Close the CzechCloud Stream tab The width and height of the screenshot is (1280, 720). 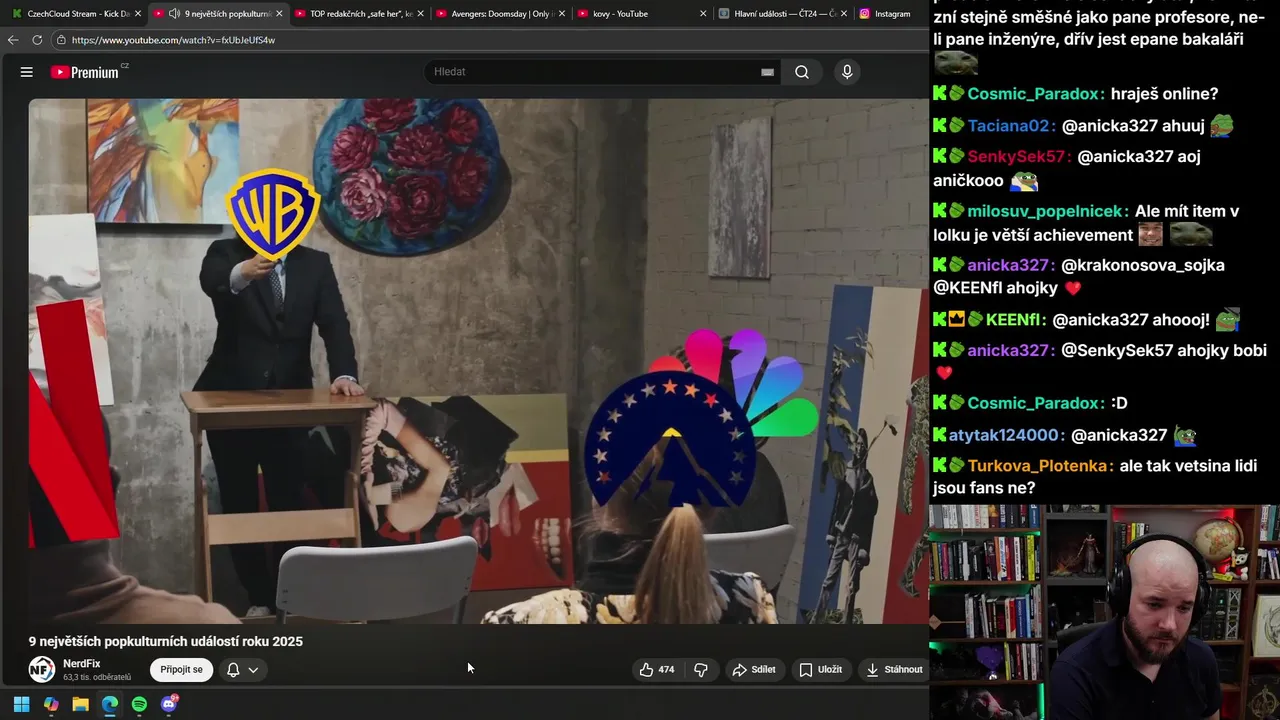pyautogui.click(x=138, y=14)
